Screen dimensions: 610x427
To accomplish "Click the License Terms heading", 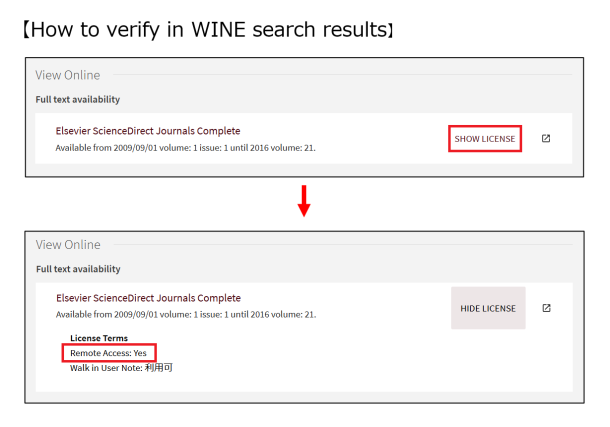I will click(99, 338).
